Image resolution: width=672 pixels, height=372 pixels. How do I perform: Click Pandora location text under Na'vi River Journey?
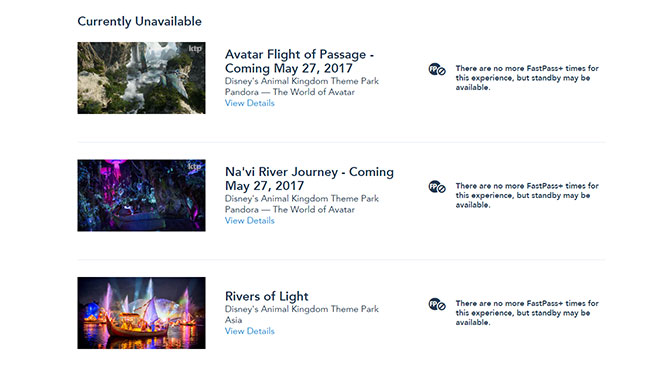point(290,209)
